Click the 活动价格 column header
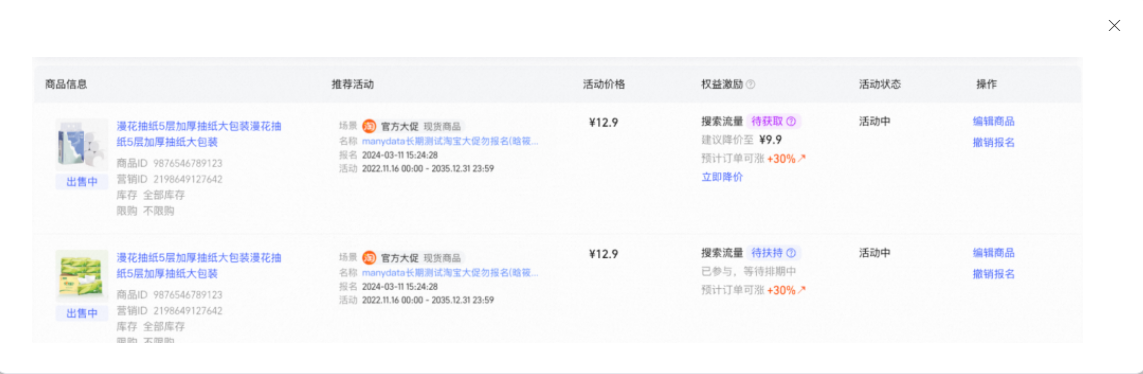The height and width of the screenshot is (374, 1143). (x=604, y=84)
